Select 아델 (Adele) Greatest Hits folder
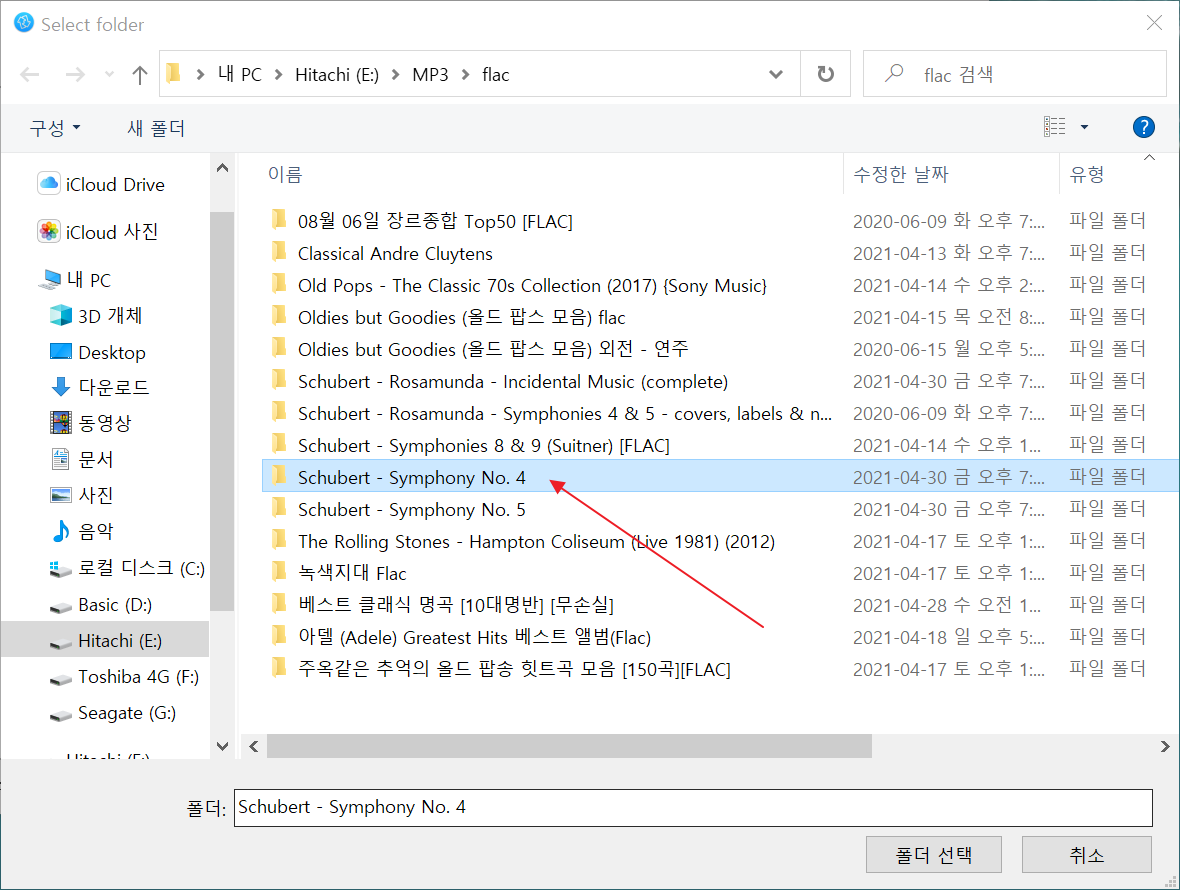This screenshot has width=1180, height=890. [719, 637]
